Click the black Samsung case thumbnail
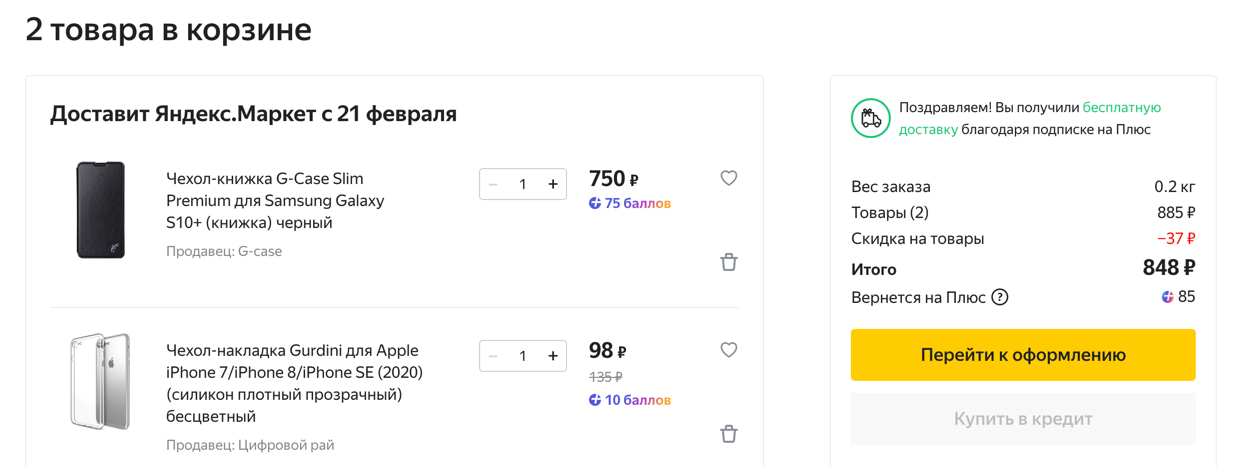 [x=101, y=210]
